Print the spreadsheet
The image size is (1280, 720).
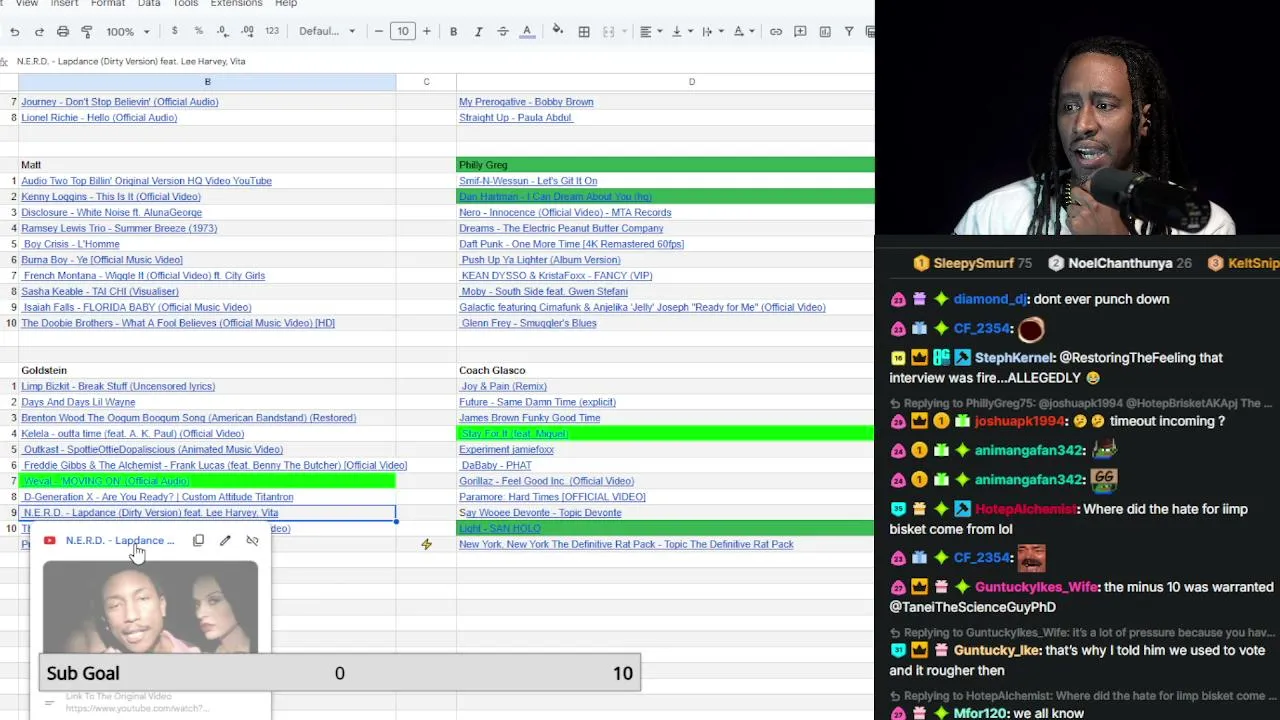click(x=63, y=32)
